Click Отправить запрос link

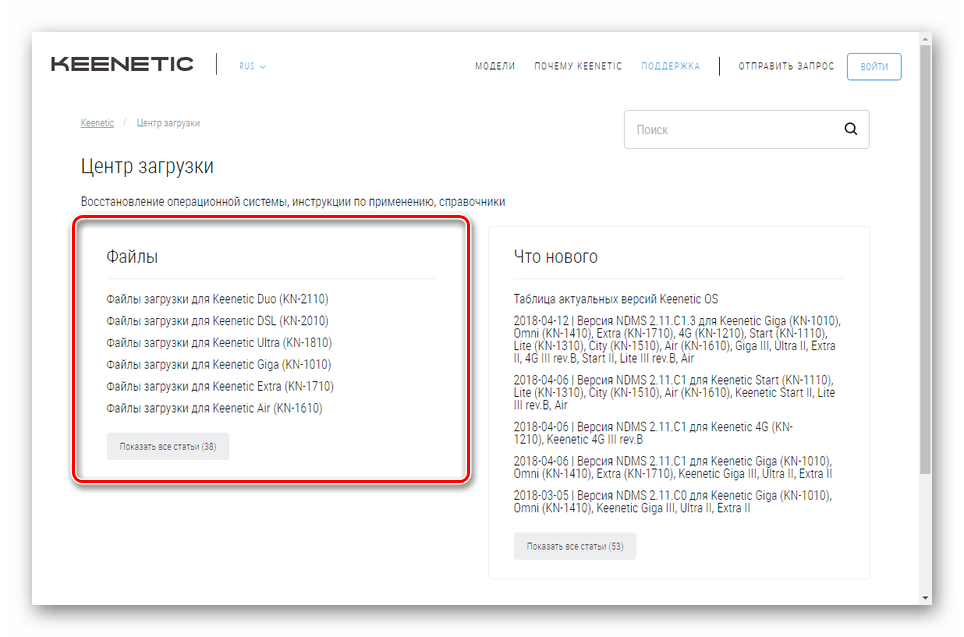(786, 67)
